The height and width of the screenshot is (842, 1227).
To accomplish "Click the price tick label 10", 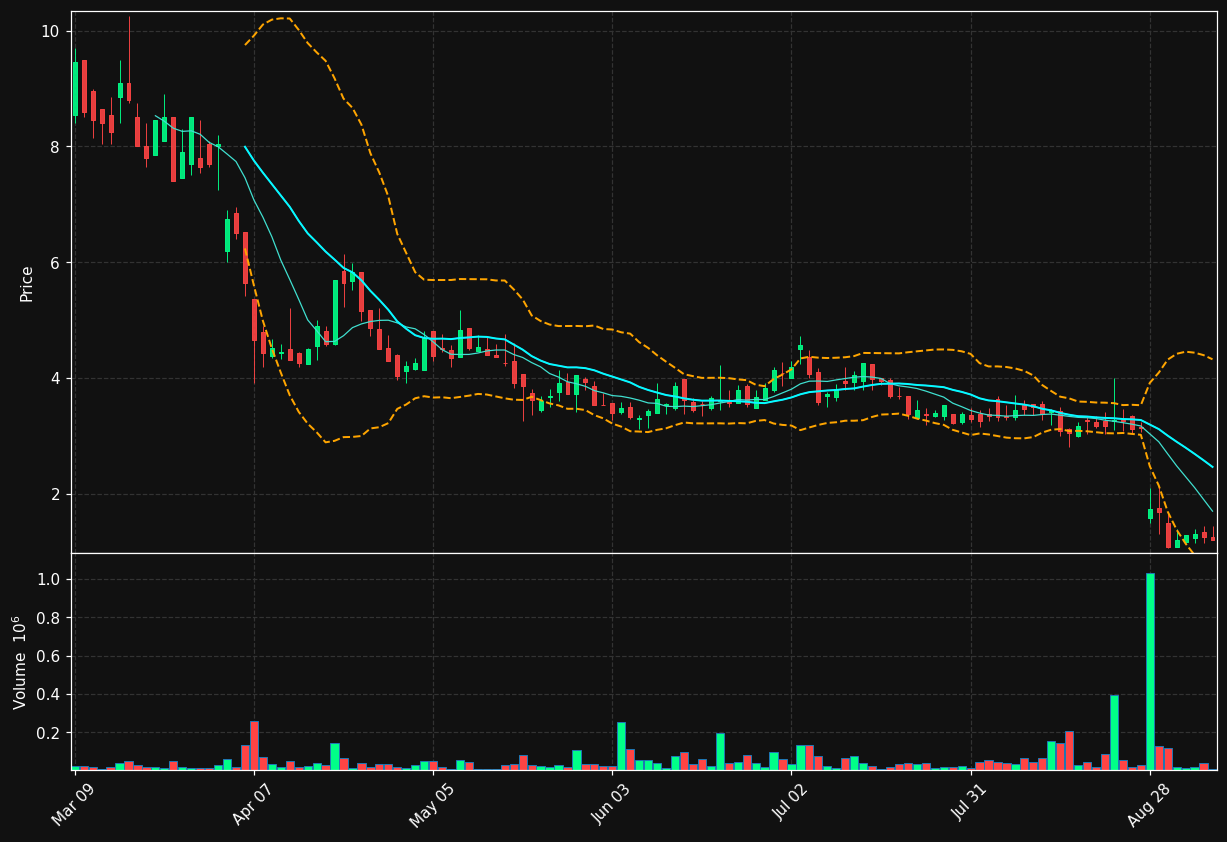I will pyautogui.click(x=50, y=31).
